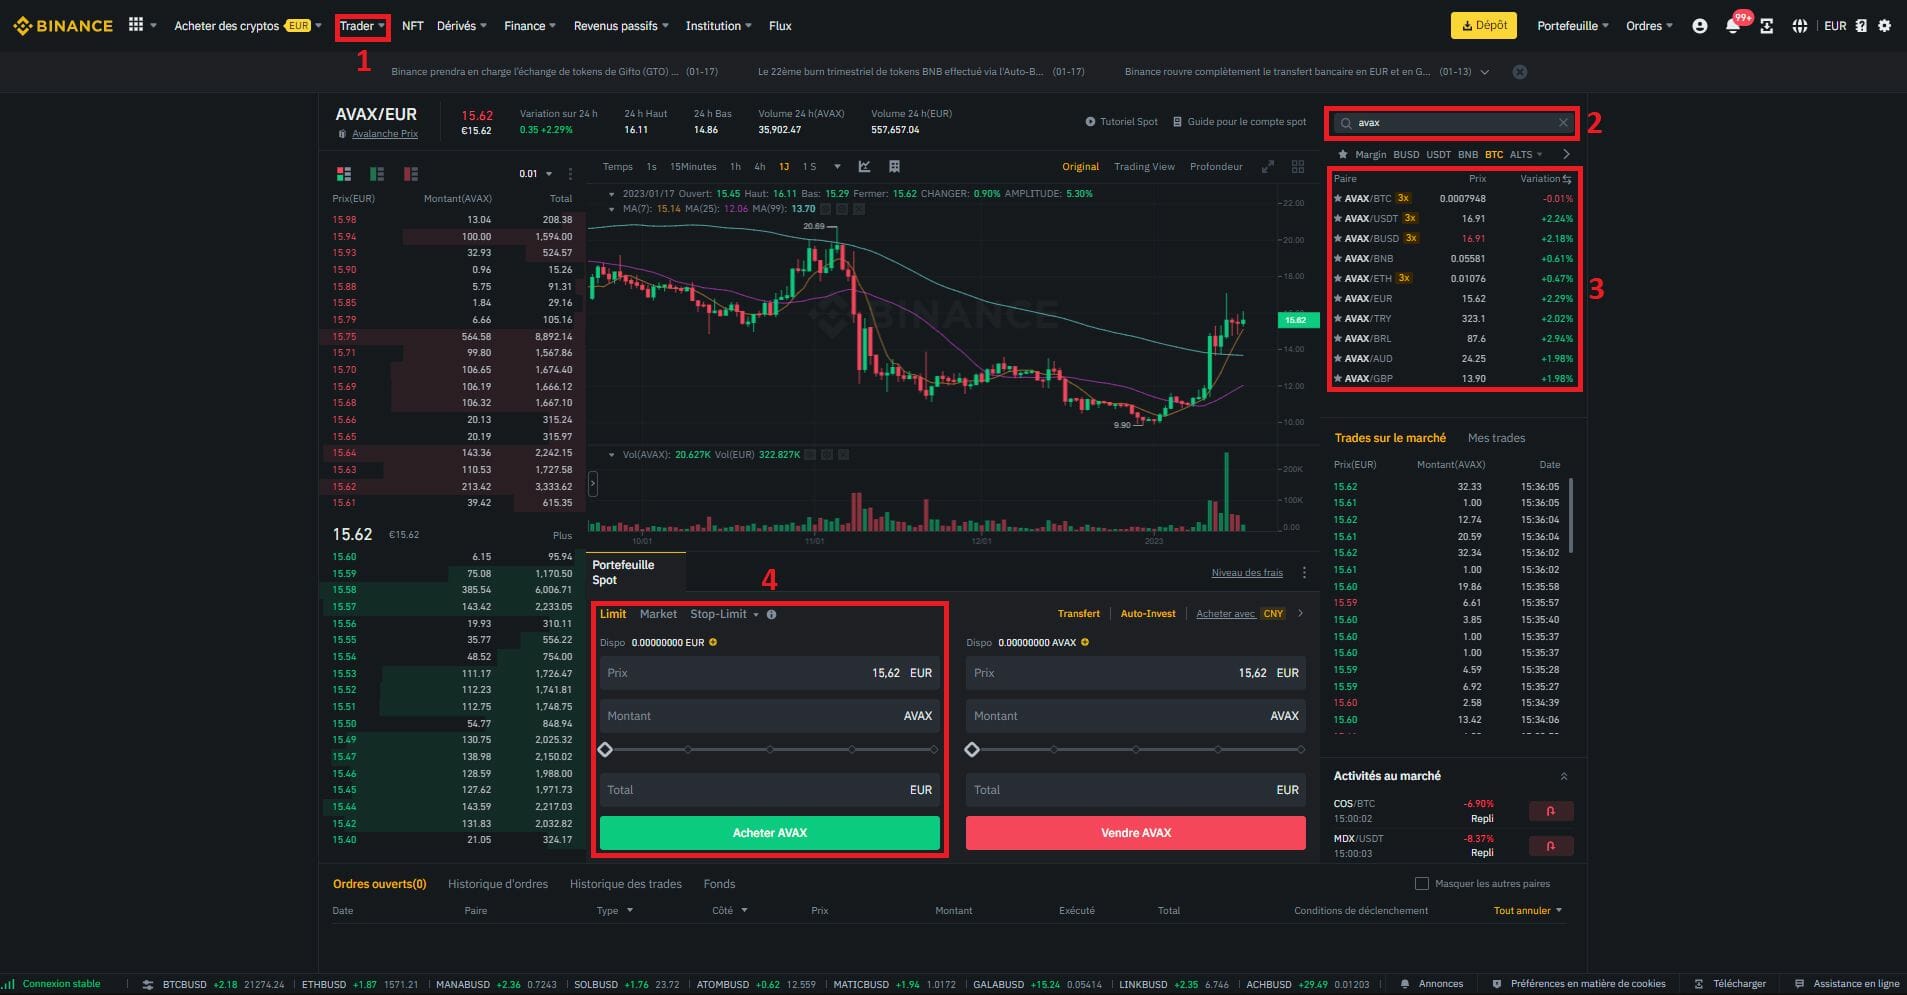The image size is (1907, 995).
Task: Open the Avalanche Prix link
Action: pyautogui.click(x=385, y=134)
